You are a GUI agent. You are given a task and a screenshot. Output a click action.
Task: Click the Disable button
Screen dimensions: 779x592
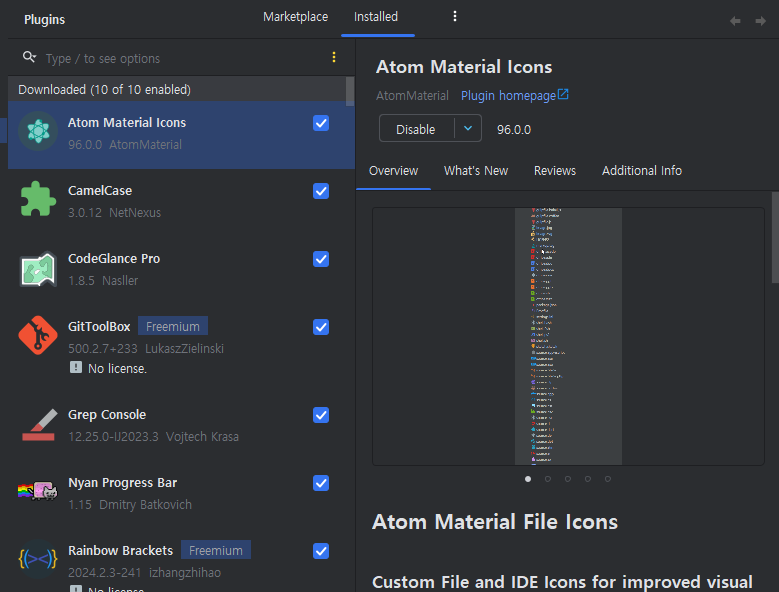click(x=416, y=129)
